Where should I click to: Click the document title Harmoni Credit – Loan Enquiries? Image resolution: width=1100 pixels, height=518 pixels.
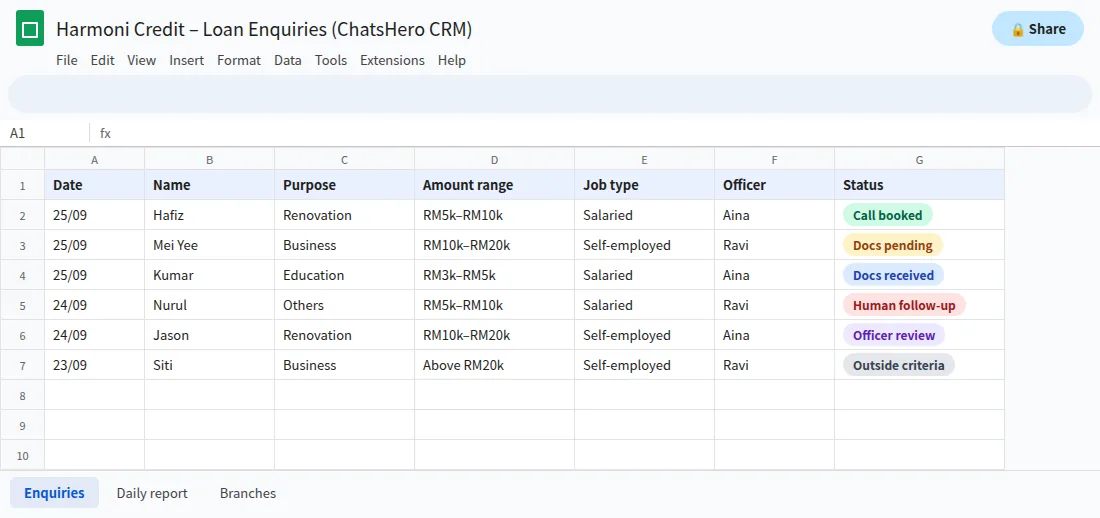click(264, 29)
